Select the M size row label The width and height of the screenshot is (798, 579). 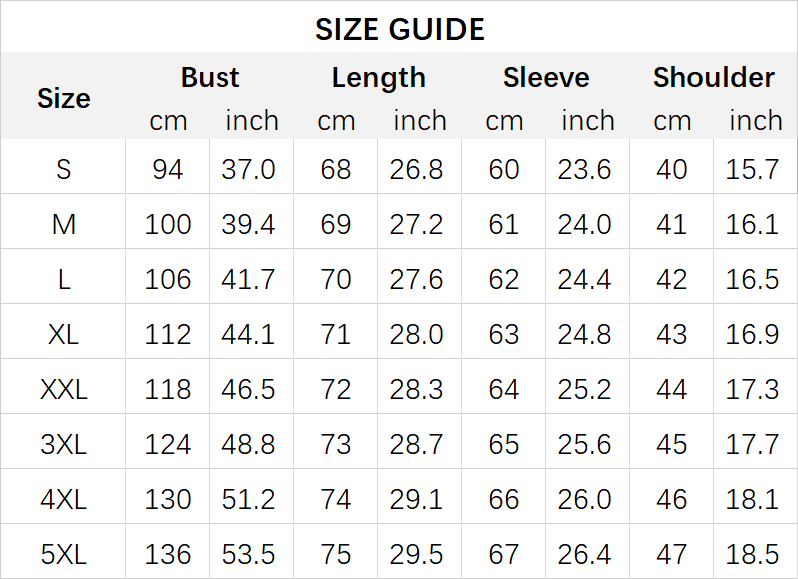(63, 224)
